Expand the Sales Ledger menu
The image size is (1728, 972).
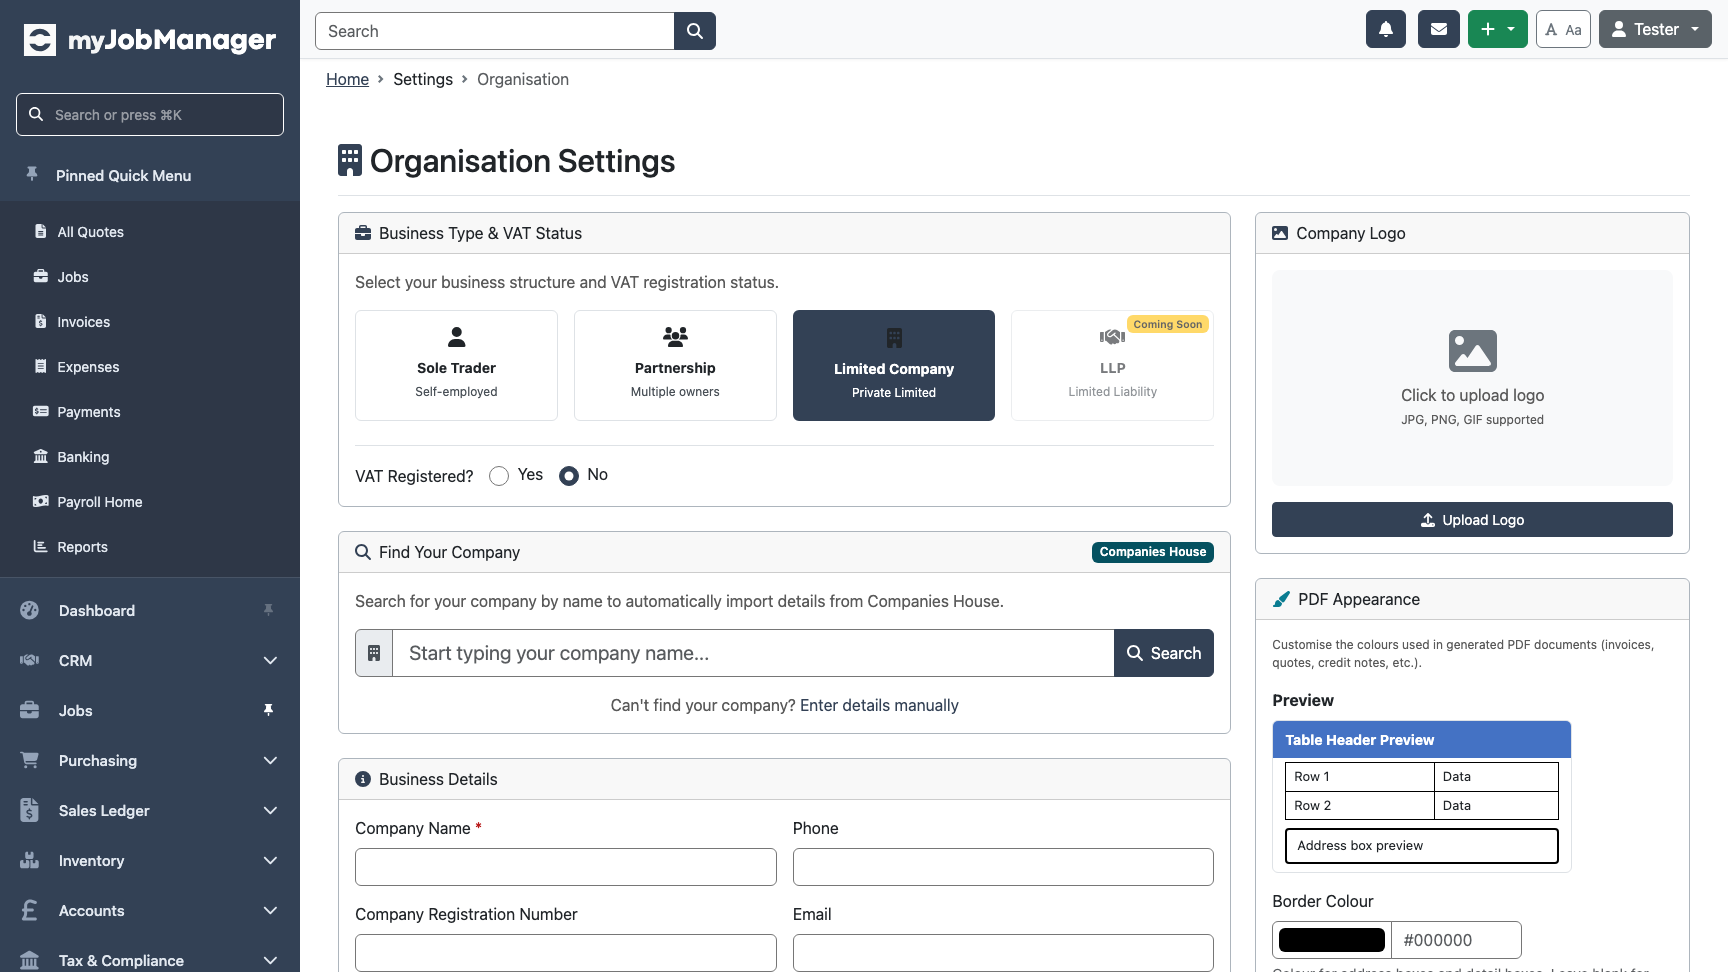tap(270, 810)
